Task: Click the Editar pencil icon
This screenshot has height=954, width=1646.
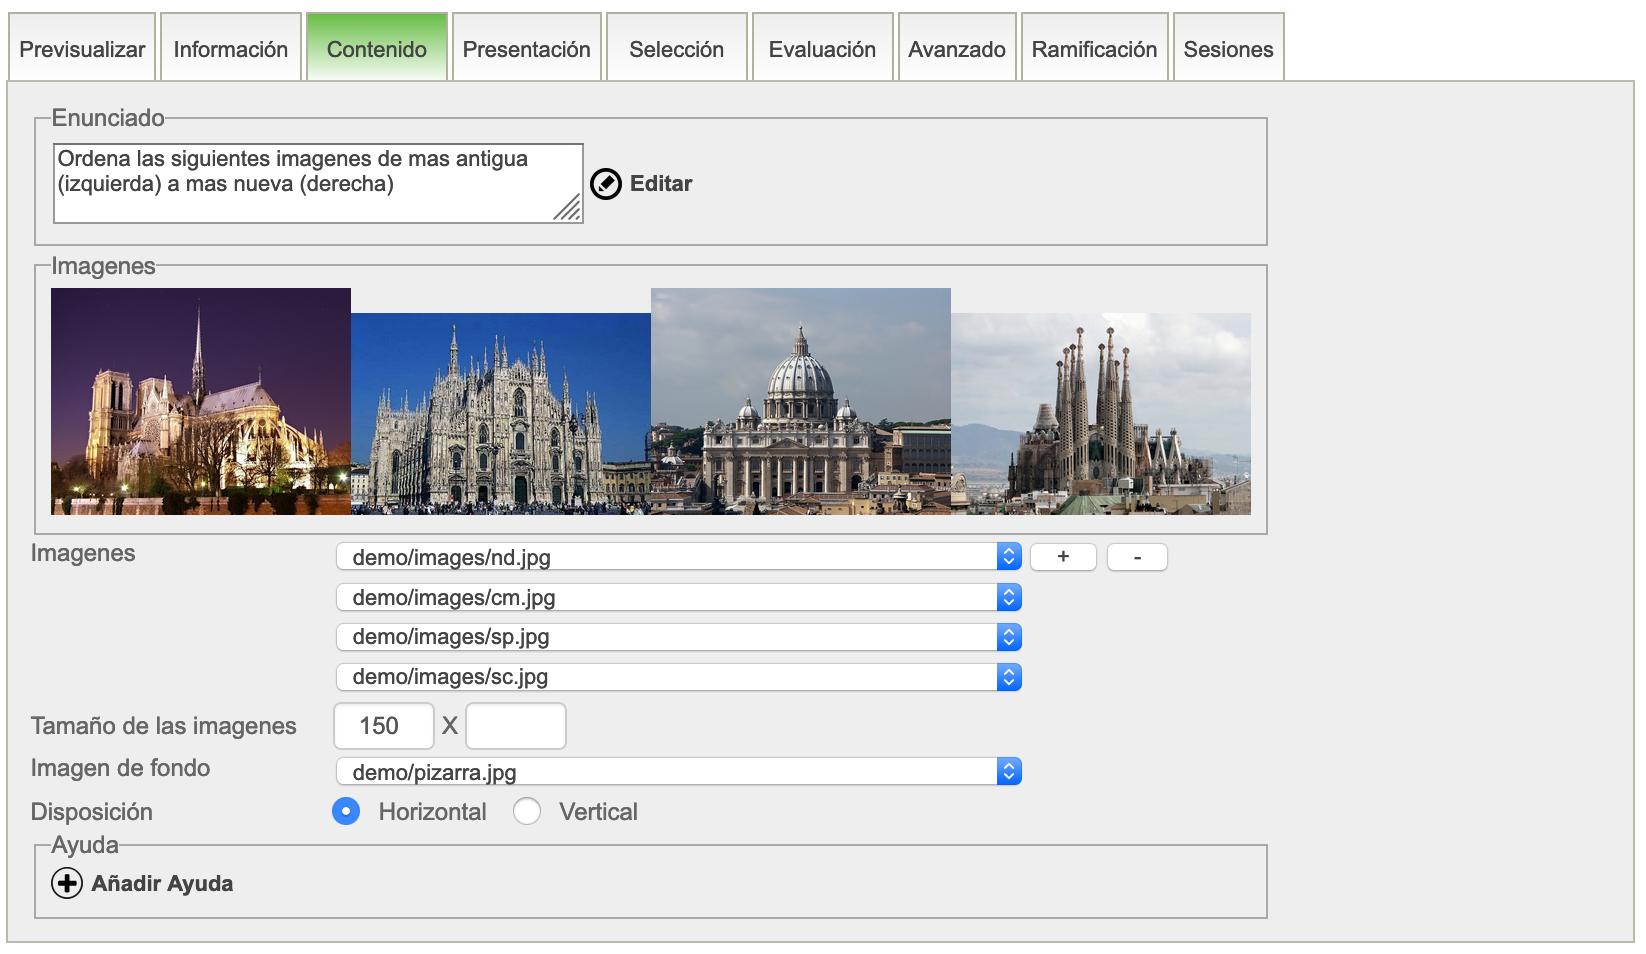Action: coord(606,184)
